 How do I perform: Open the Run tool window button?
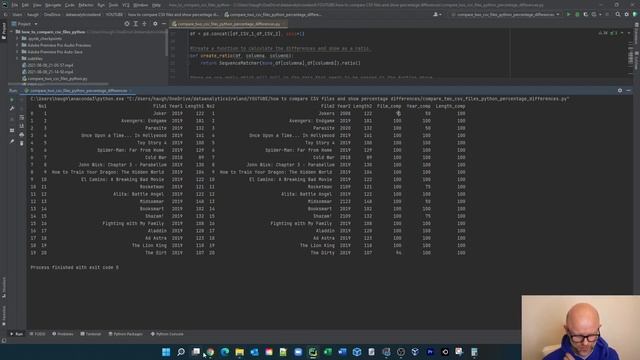(16, 334)
